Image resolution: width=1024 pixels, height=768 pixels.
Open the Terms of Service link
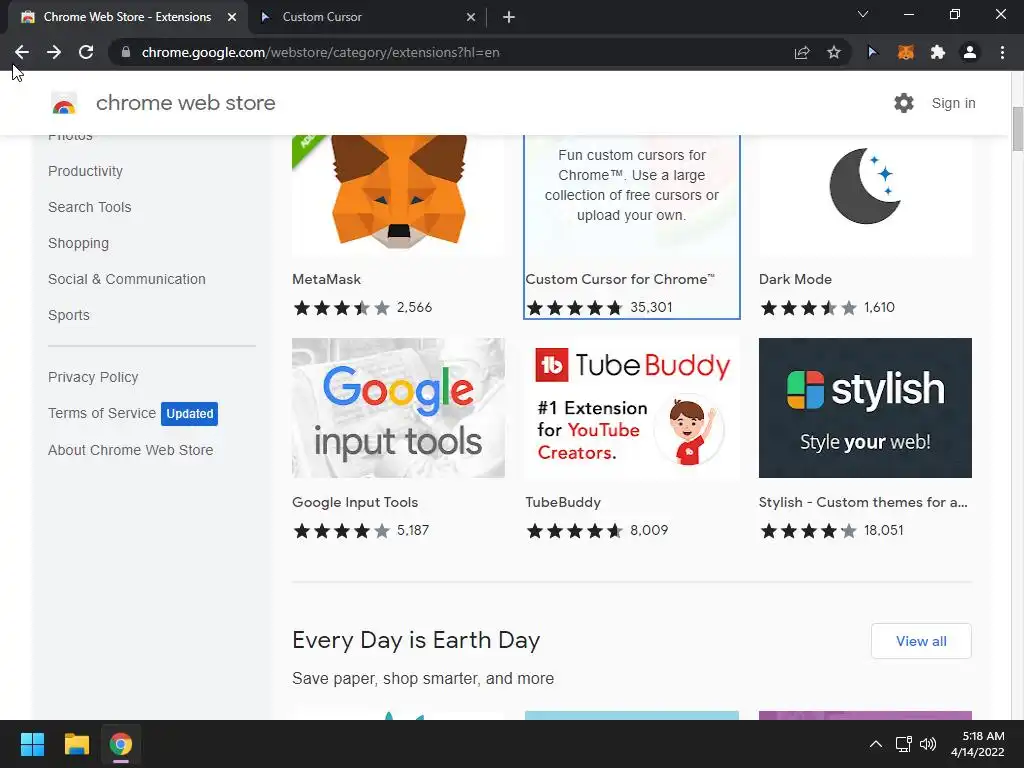102,413
